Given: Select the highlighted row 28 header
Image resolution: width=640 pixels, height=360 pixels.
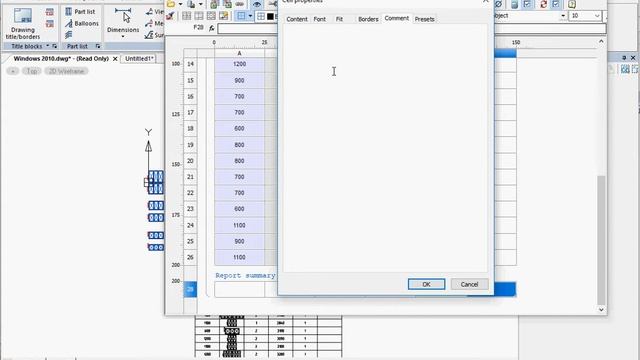Looking at the screenshot, I should point(190,289).
